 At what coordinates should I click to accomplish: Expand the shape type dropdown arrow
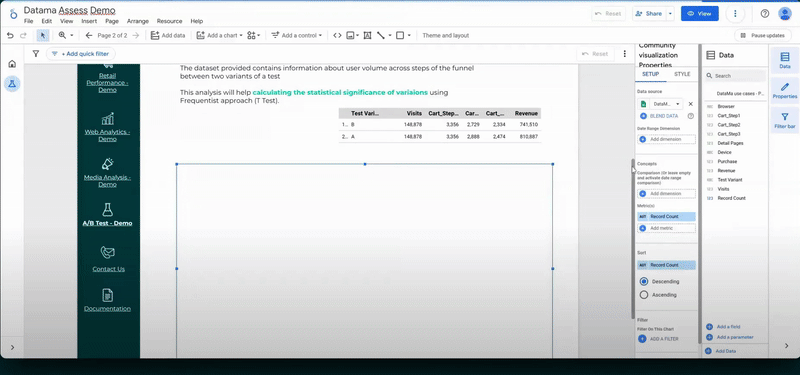[x=409, y=36]
